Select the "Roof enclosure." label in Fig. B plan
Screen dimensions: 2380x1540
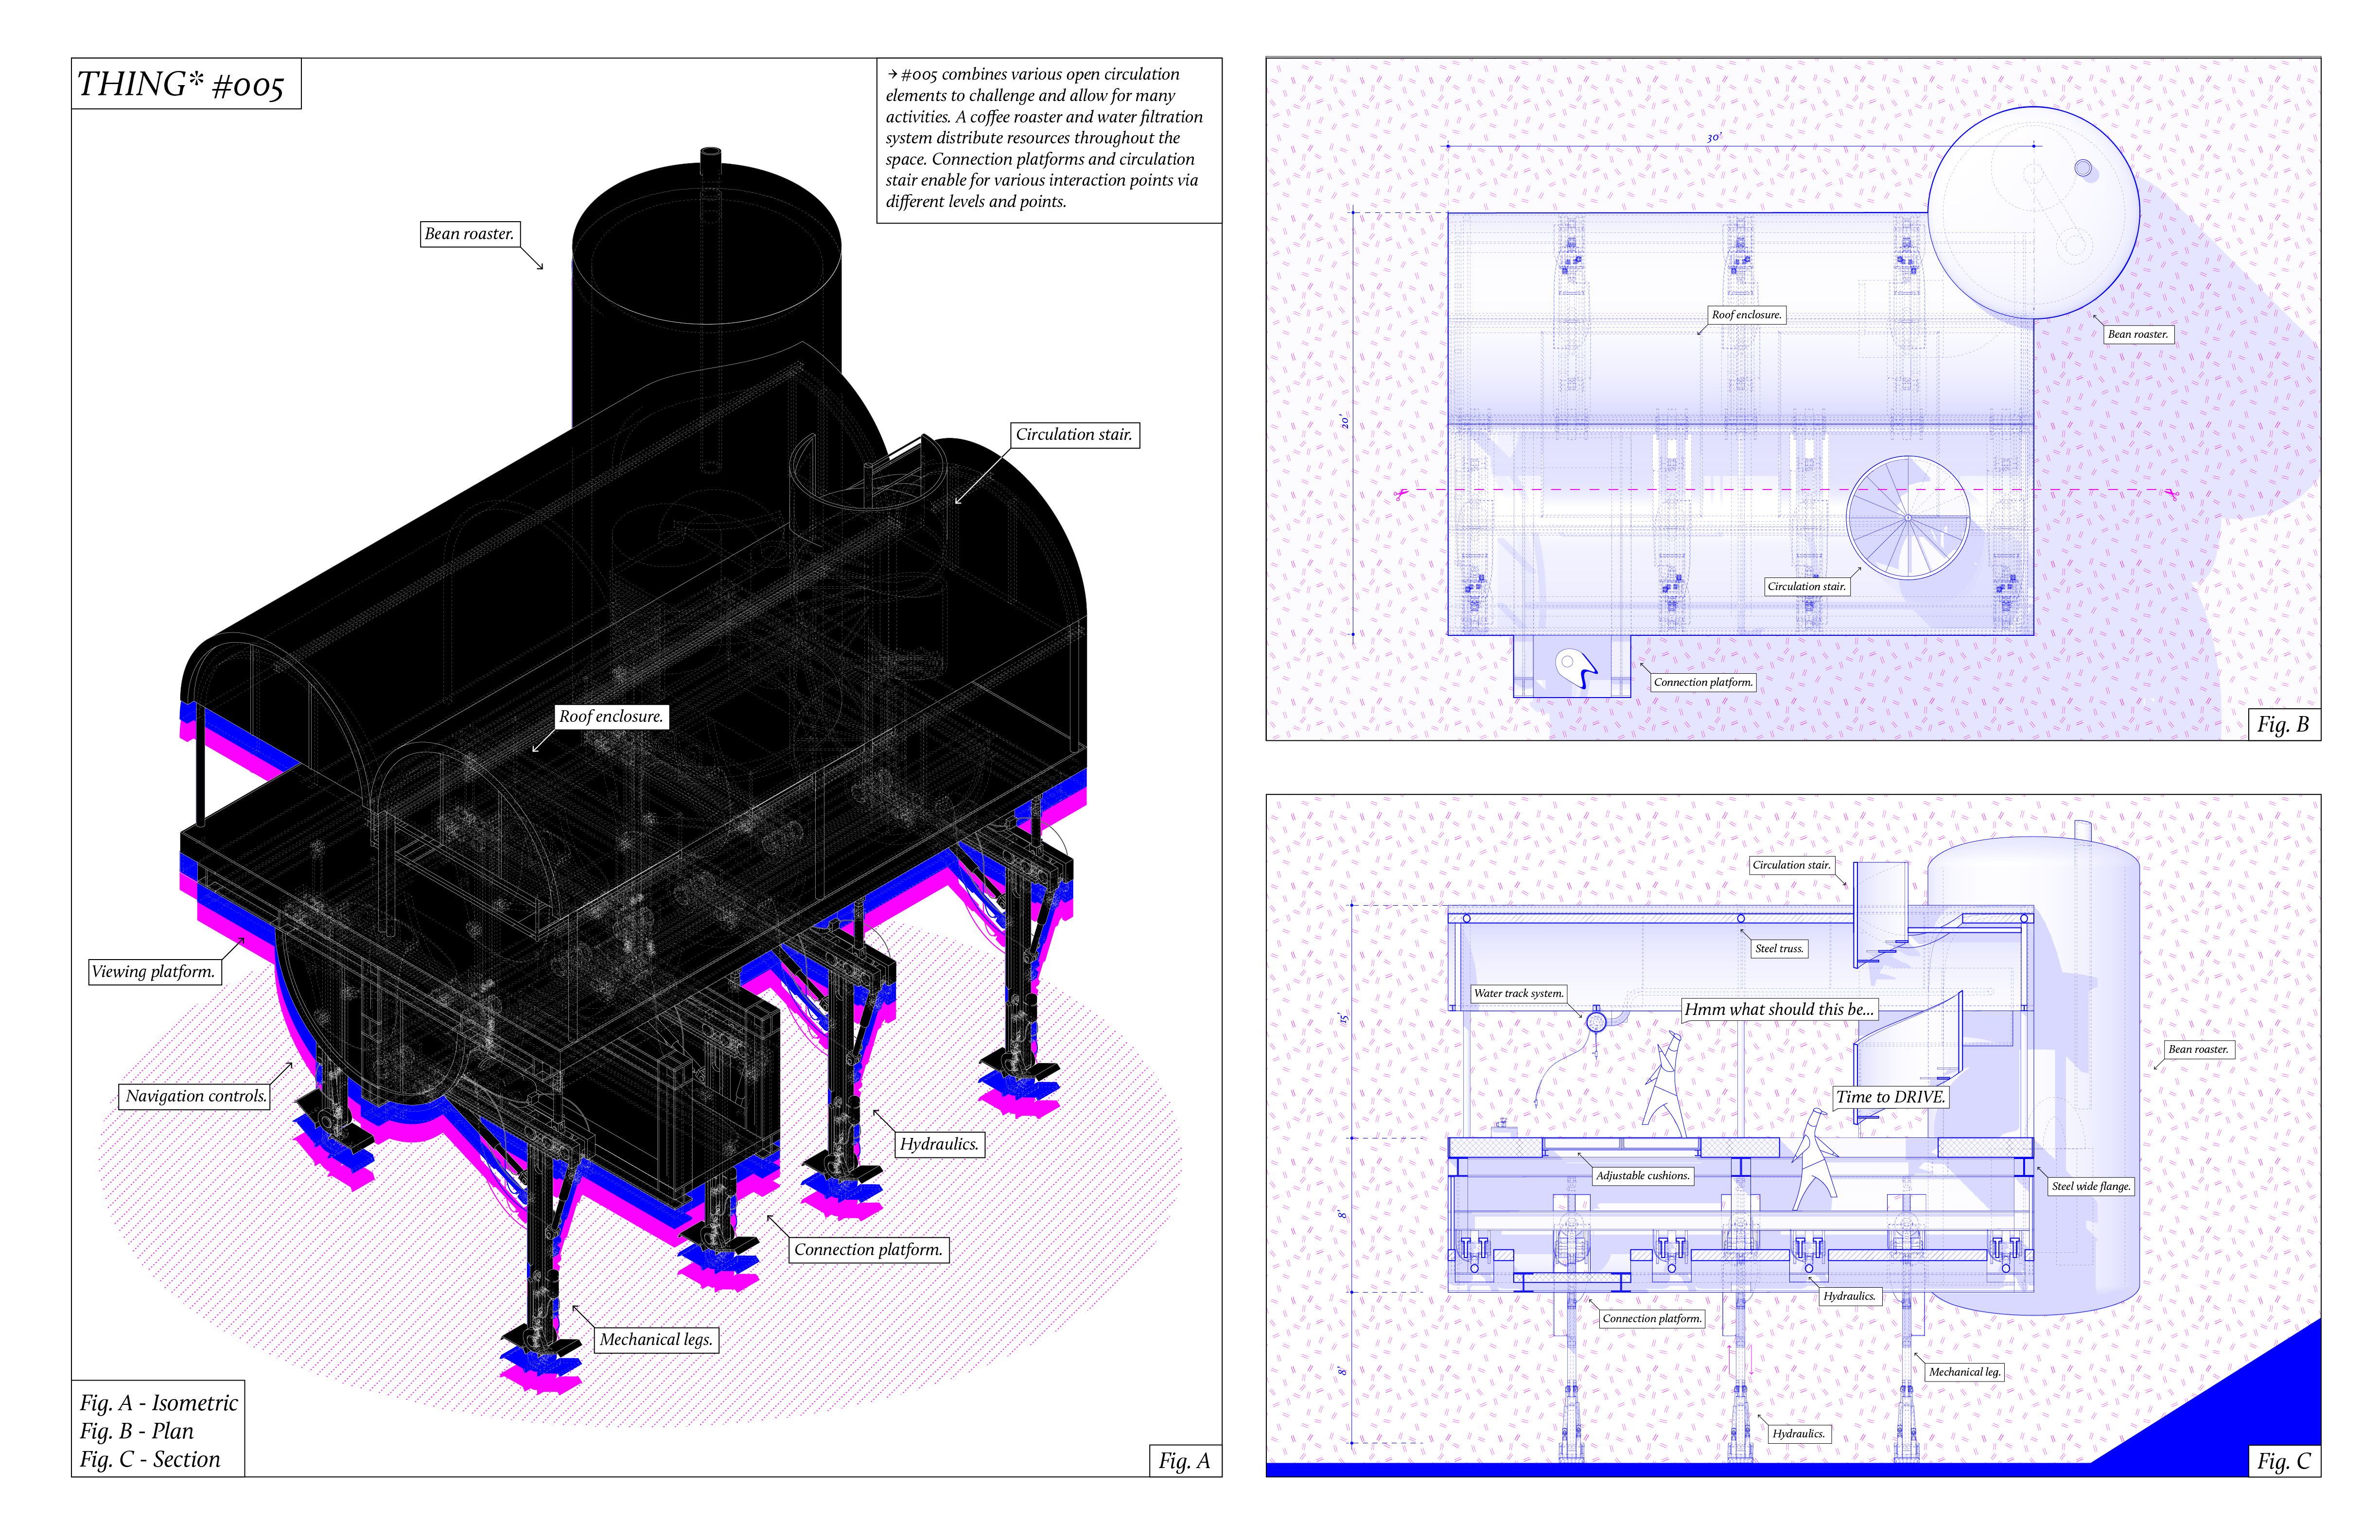[x=1747, y=315]
